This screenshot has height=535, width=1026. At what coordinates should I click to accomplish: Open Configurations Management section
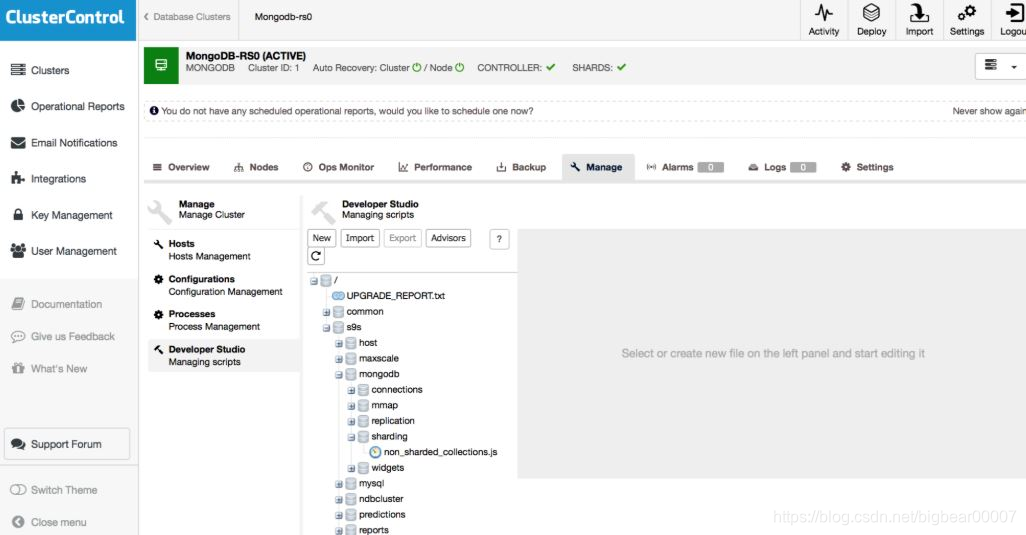224,285
